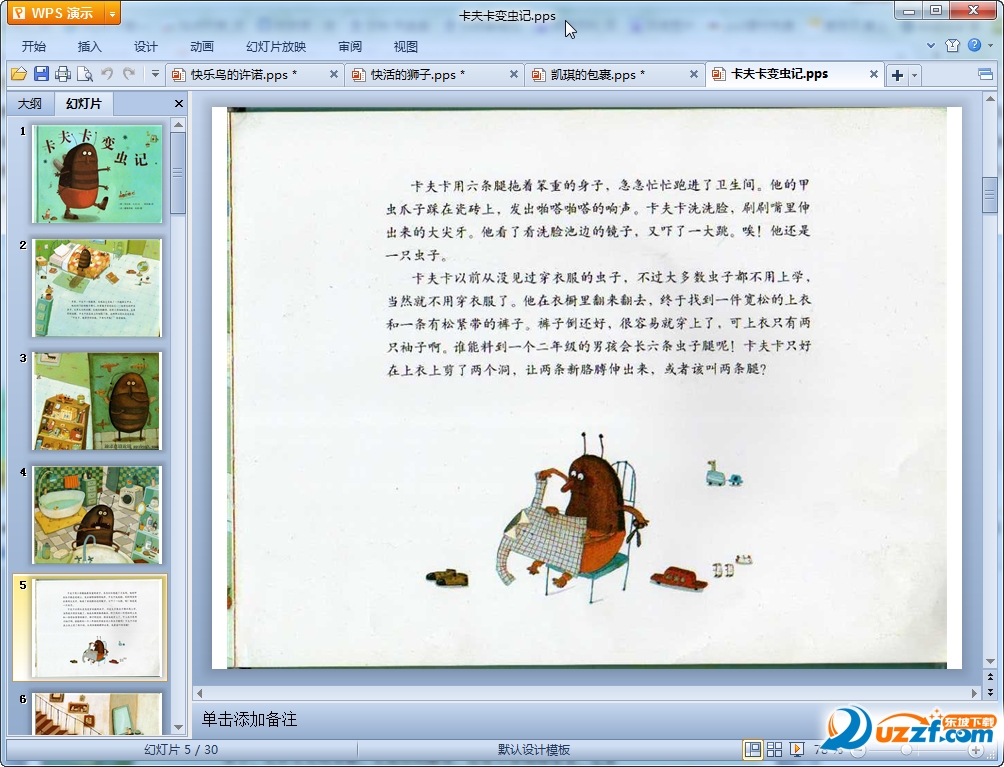Open the 视图 ribbon tab
This screenshot has height=767, width=1004.
406,47
